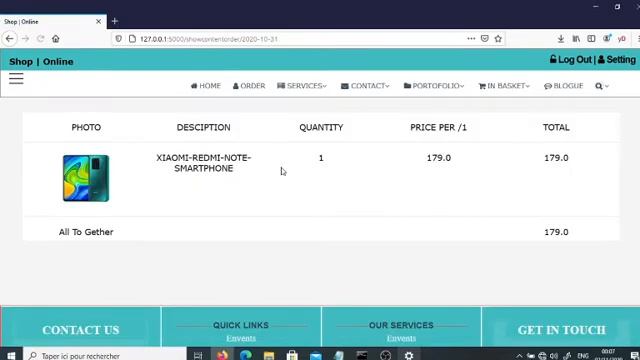Click XIAOMI-REDMI-NOTE-SMARTPHONE description
This screenshot has height=360, width=640.
click(204, 163)
